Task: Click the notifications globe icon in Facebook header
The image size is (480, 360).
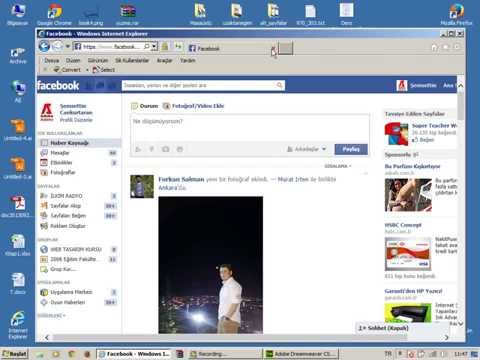Action: click(x=112, y=86)
